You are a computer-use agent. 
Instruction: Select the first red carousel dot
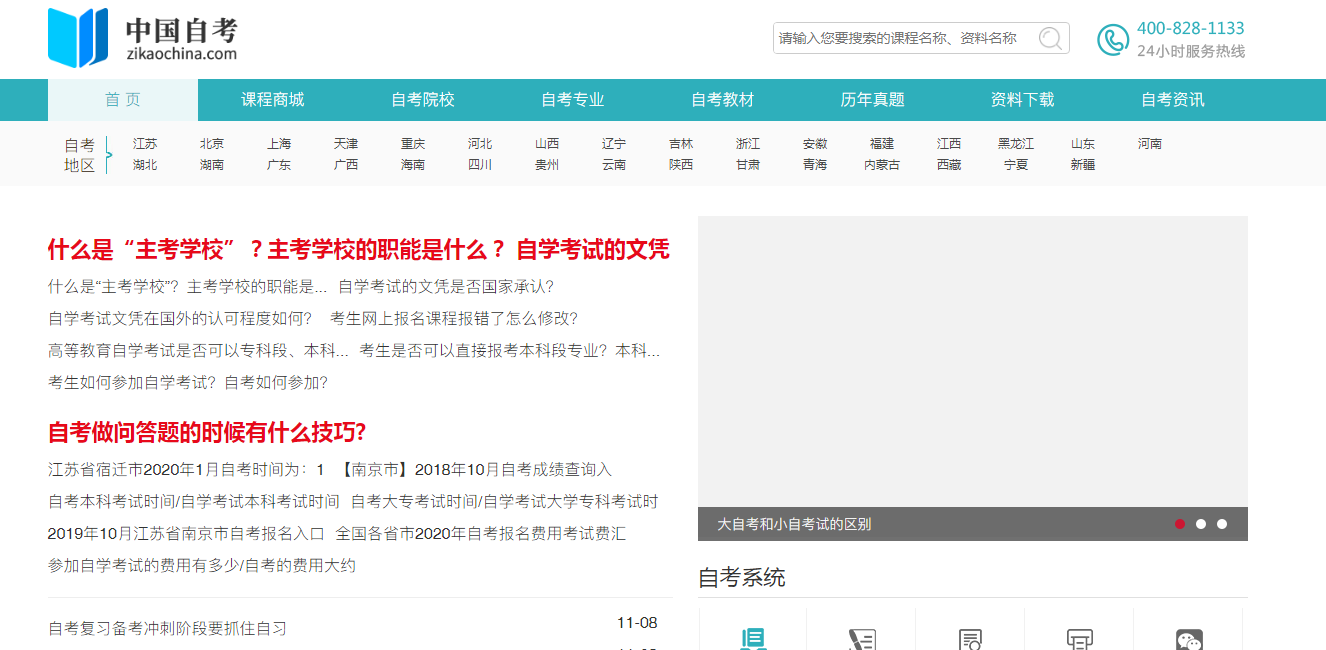[1180, 524]
